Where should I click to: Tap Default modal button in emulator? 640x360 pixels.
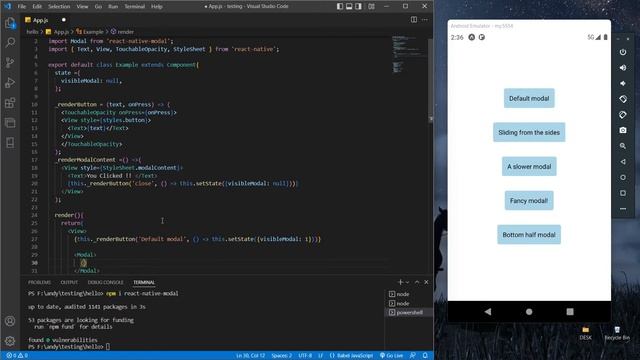tap(529, 98)
